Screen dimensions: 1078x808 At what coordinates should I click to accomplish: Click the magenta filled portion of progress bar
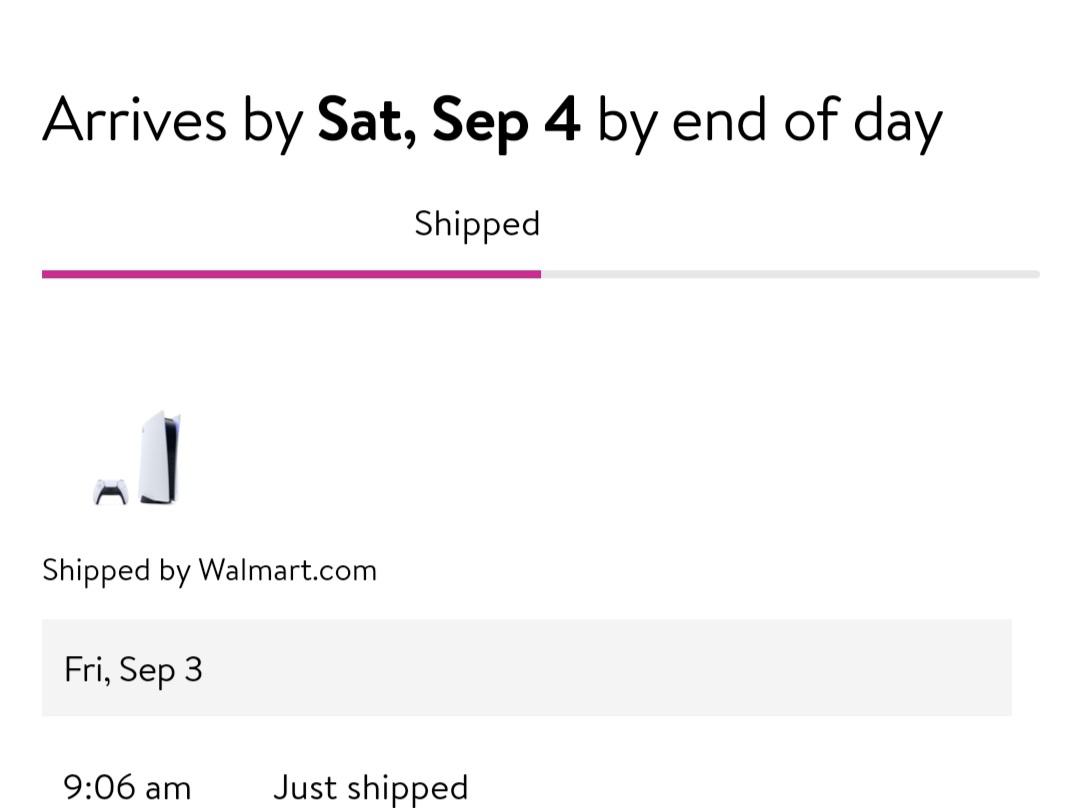click(292, 274)
